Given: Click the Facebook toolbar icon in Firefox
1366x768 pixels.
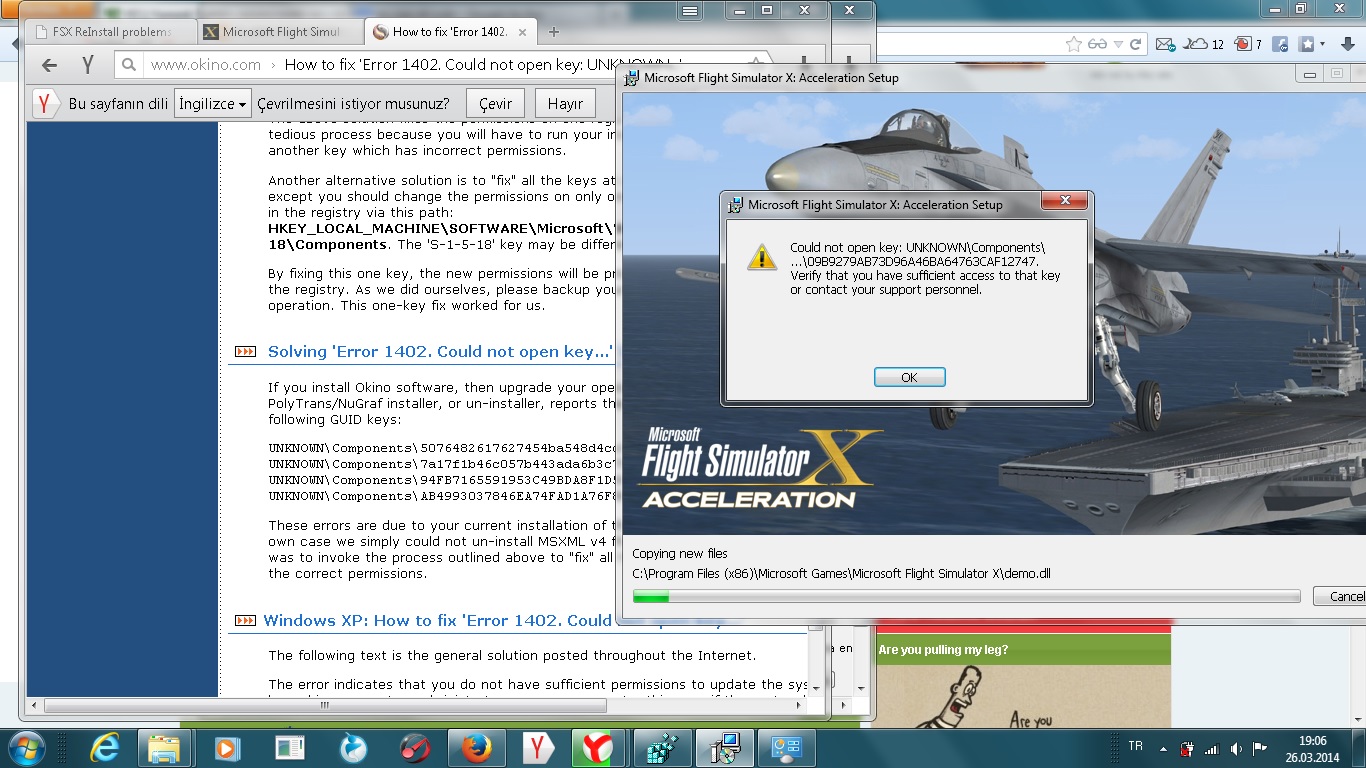Looking at the screenshot, I should click(x=1281, y=44).
